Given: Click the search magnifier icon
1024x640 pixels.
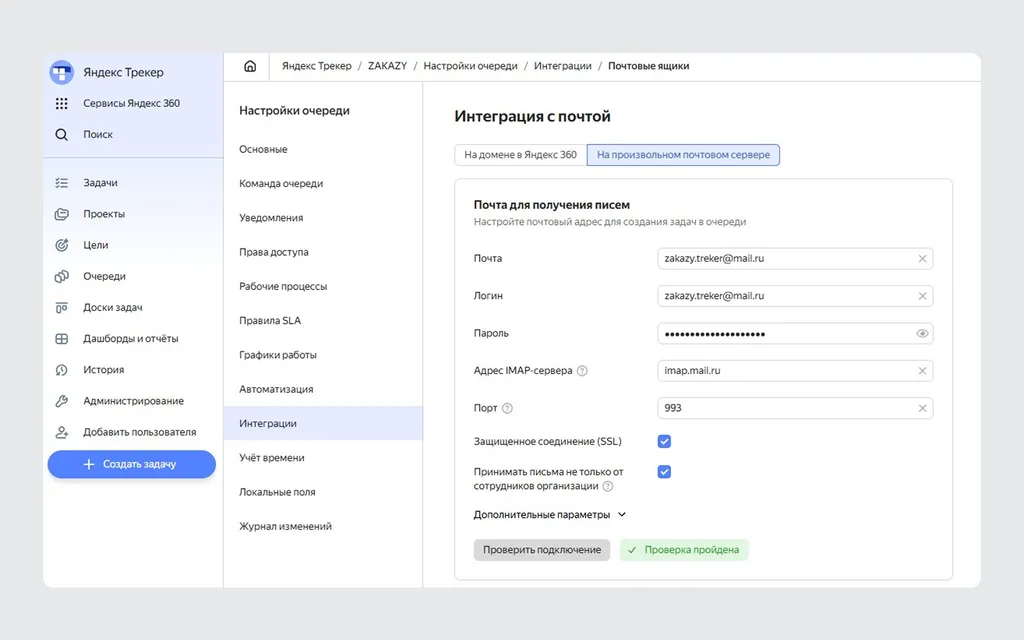Looking at the screenshot, I should (x=61, y=135).
